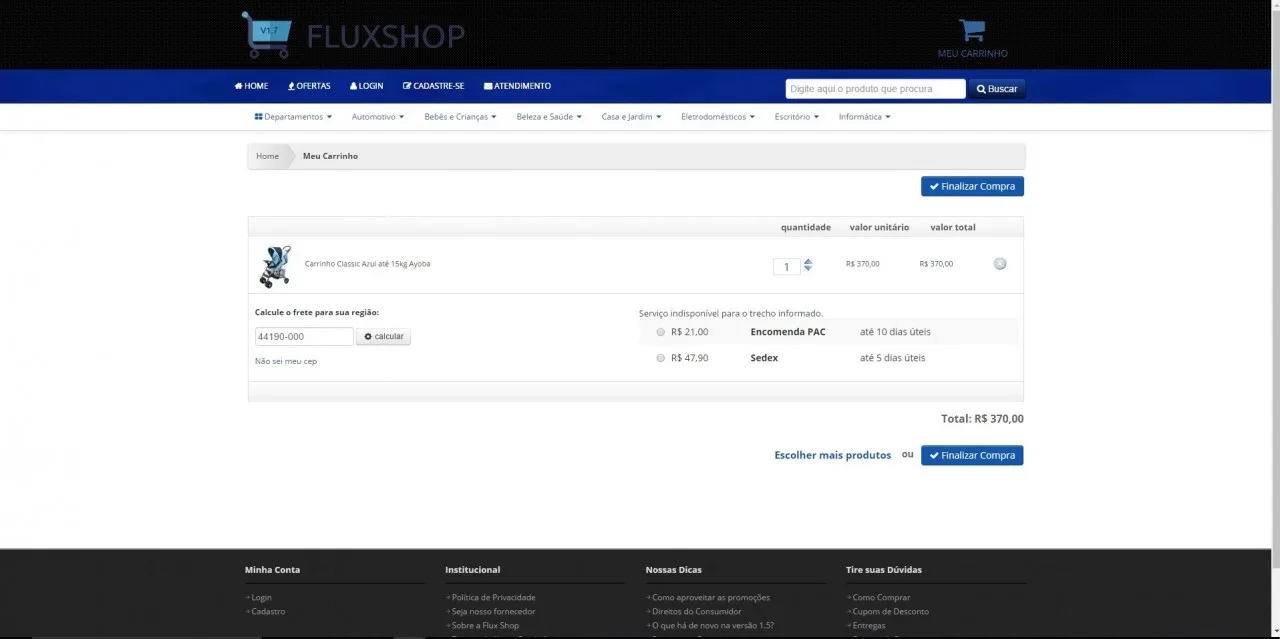Expand Beleza e Saúde menu
Image resolution: width=1280 pixels, height=639 pixels.
[549, 117]
